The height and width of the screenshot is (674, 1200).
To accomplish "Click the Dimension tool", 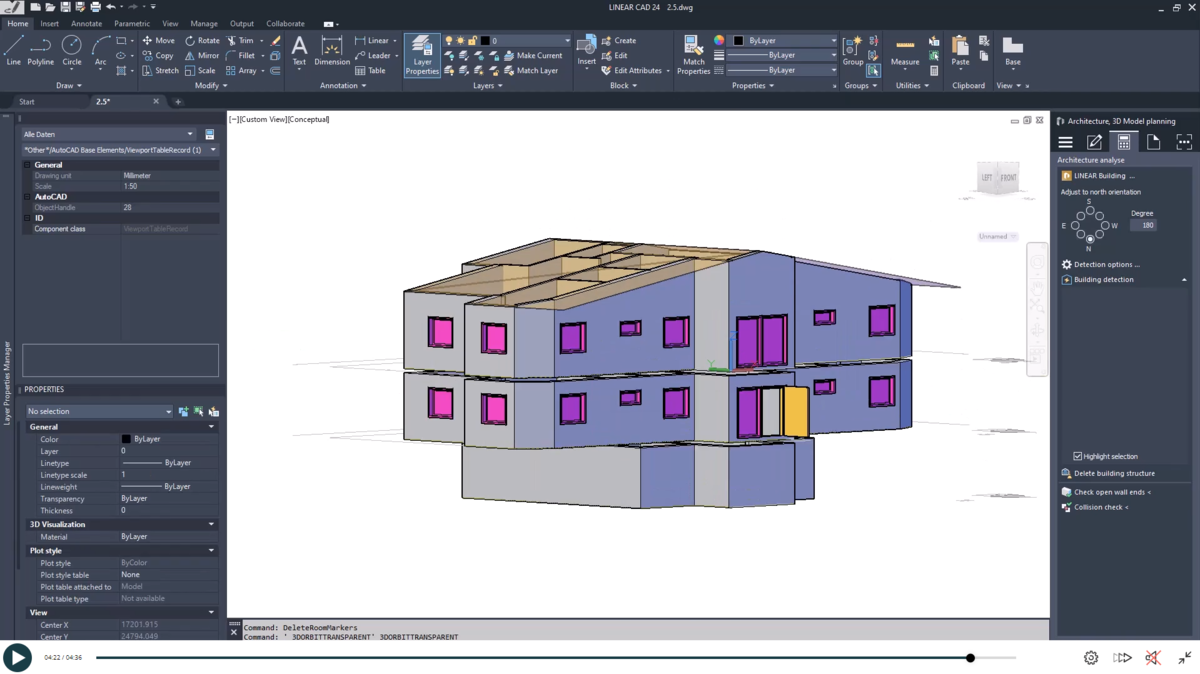I will (x=331, y=50).
